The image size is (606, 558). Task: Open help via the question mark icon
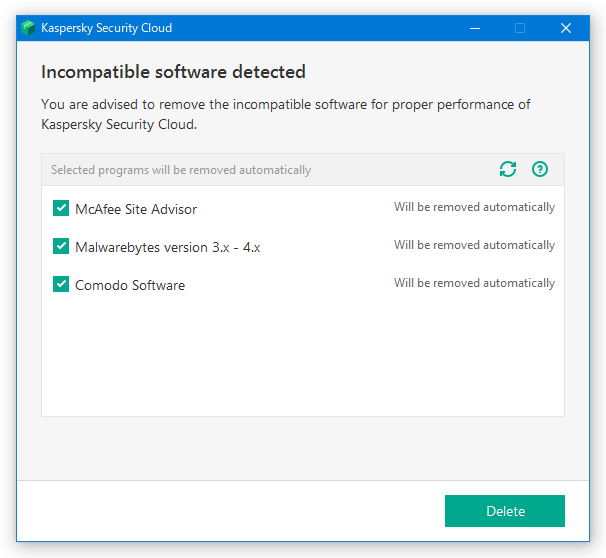540,169
